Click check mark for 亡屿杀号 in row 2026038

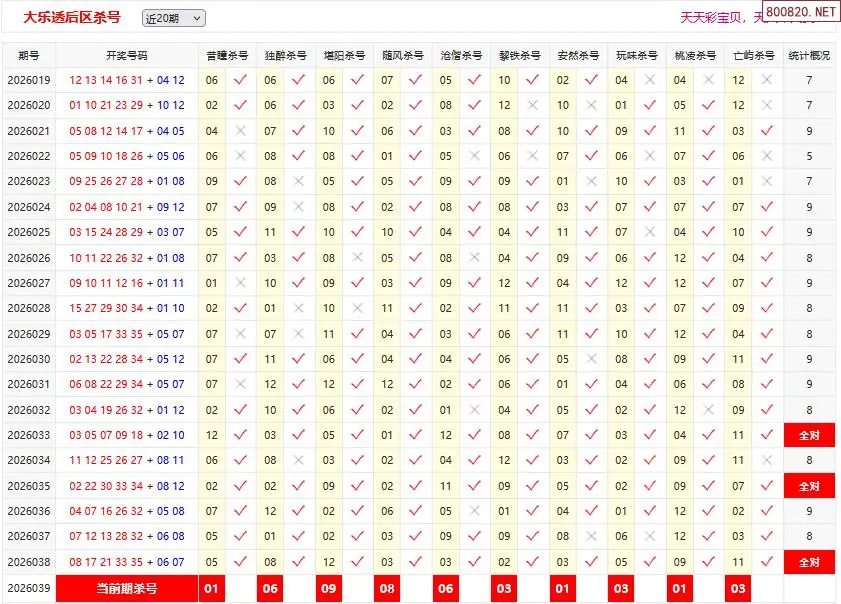(x=767, y=562)
